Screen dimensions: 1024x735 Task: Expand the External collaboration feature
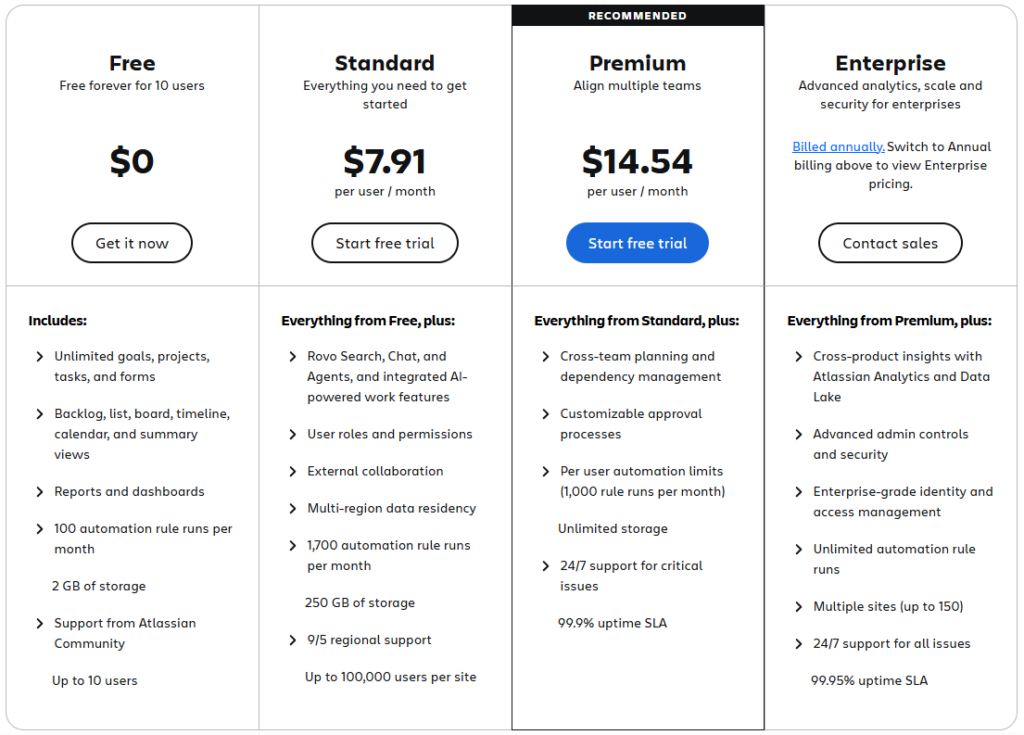point(293,471)
